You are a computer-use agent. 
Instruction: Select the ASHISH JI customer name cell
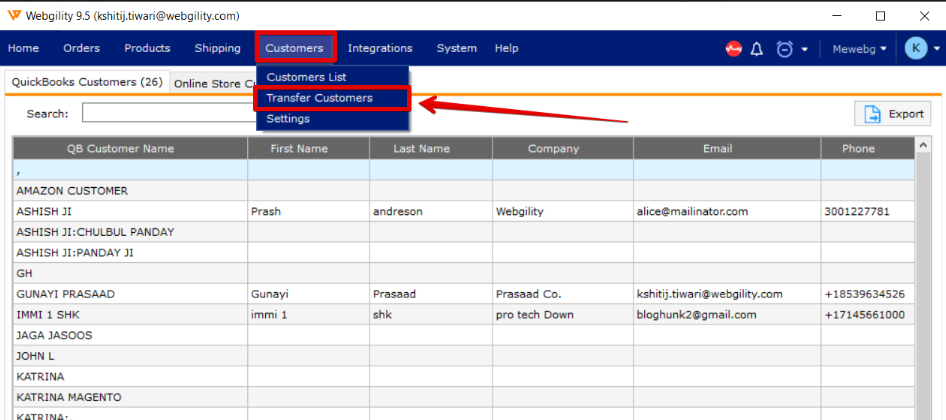(130, 211)
